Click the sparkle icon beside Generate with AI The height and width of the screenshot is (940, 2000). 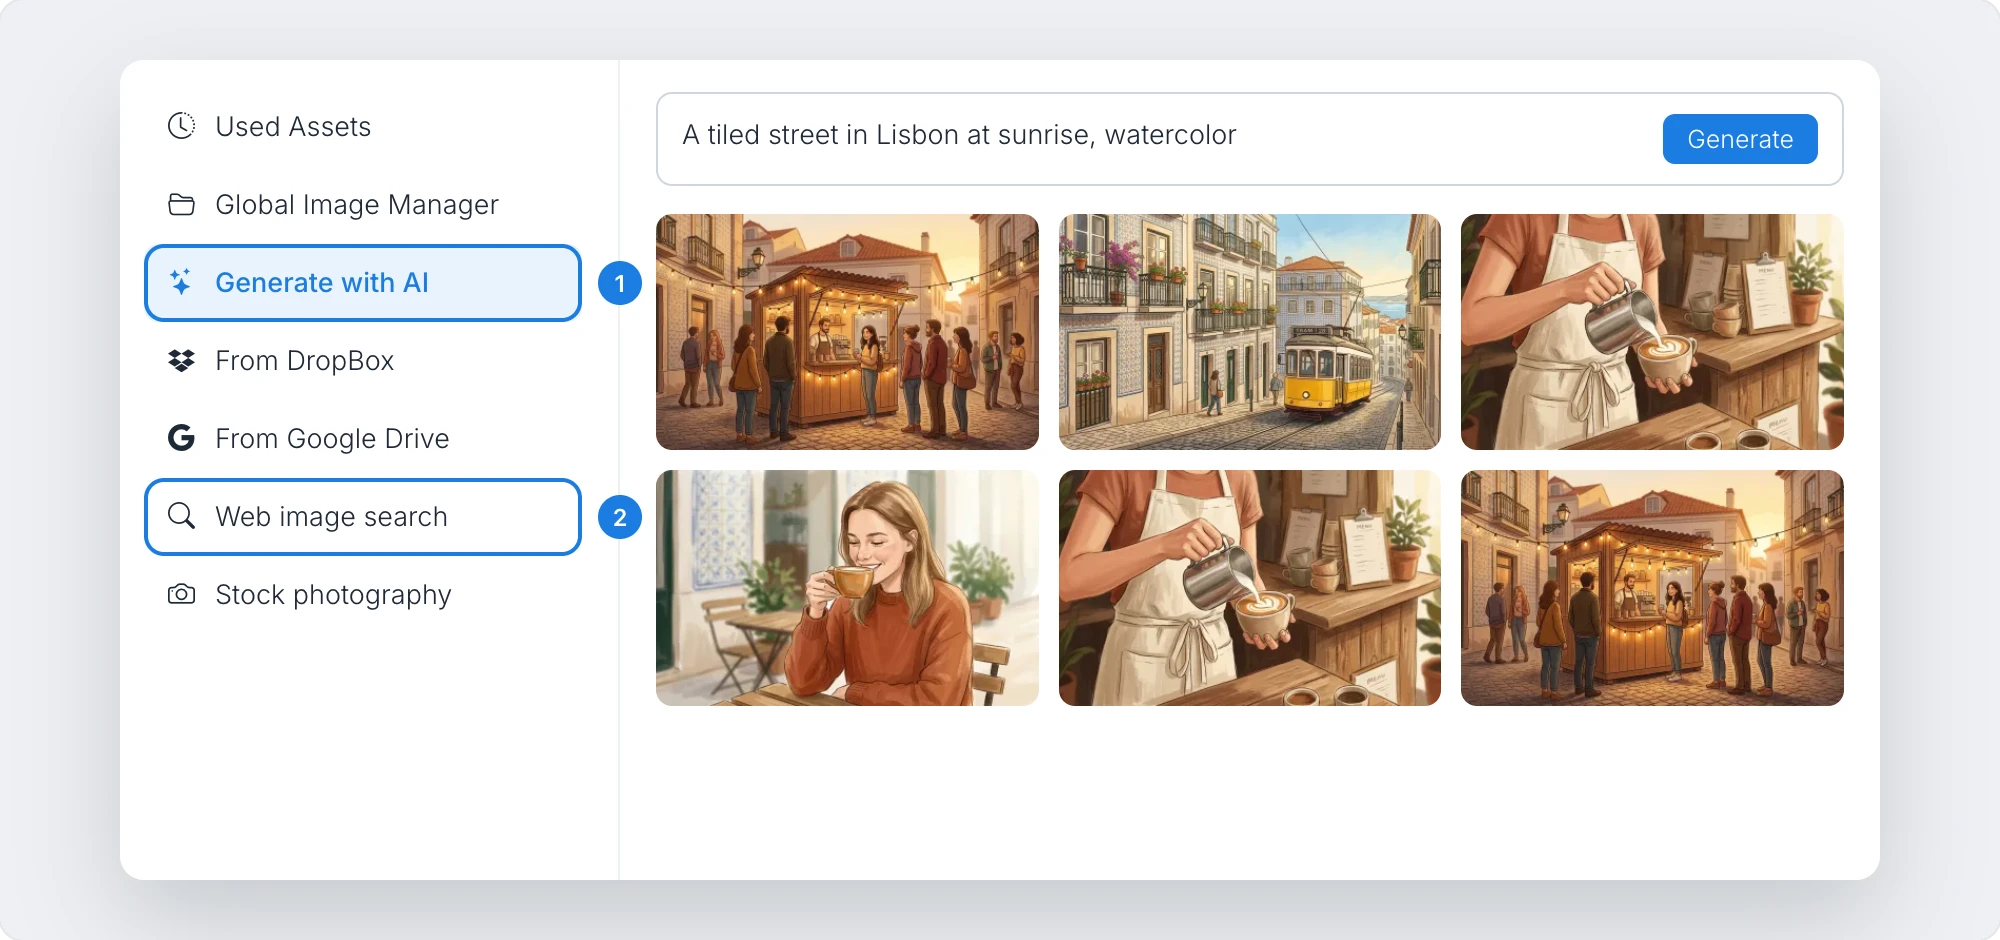[181, 282]
